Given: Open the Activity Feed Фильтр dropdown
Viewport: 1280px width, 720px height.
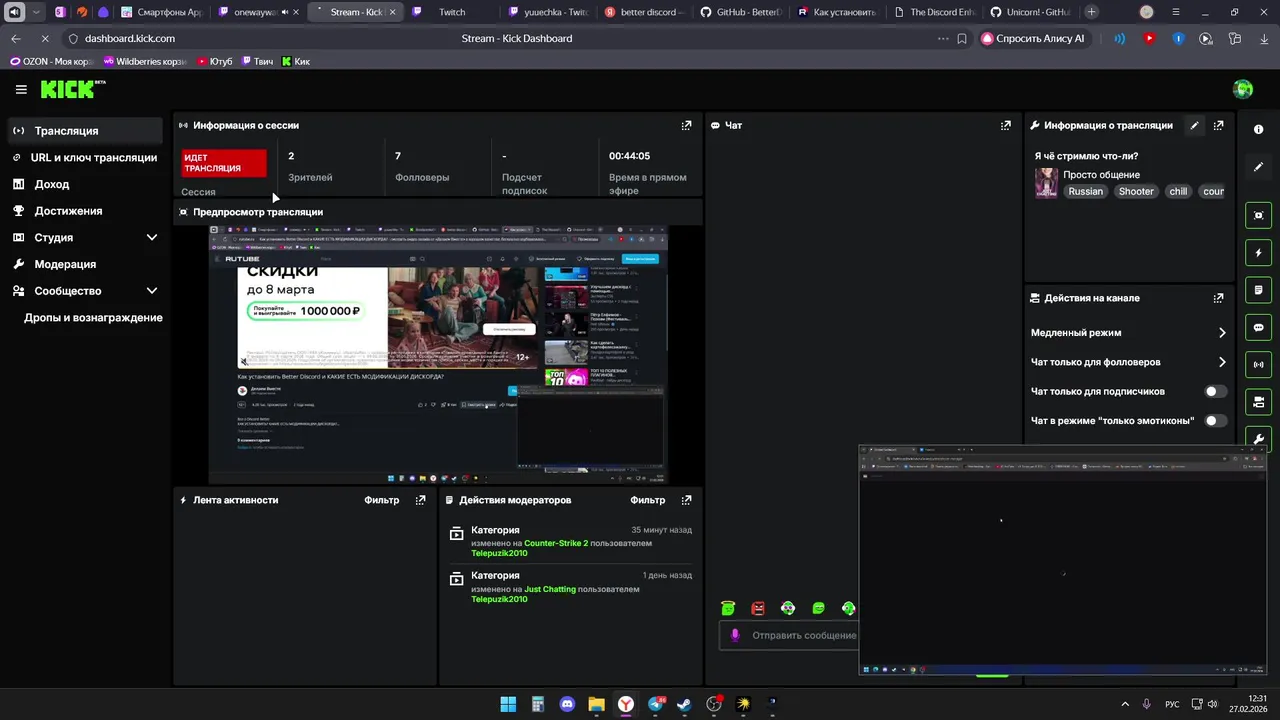Looking at the screenshot, I should pos(382,500).
